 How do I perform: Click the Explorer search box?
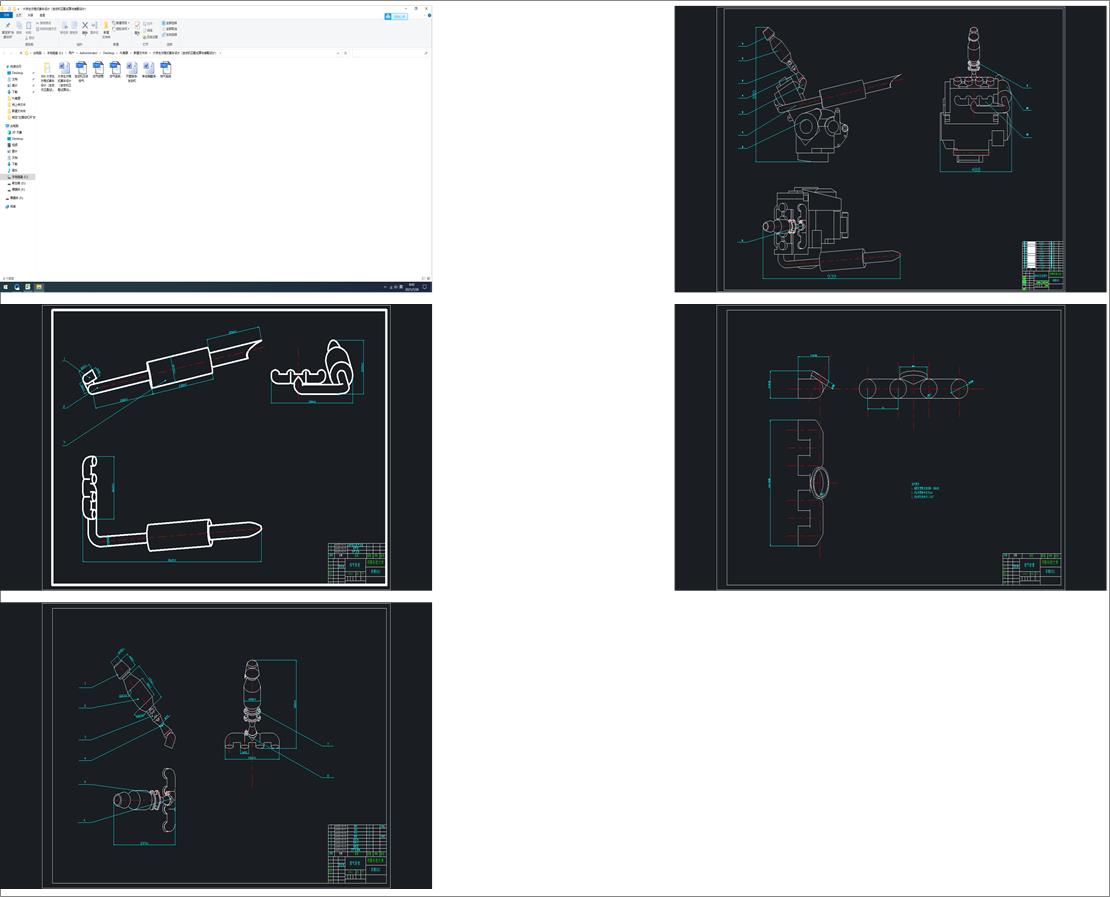point(389,53)
